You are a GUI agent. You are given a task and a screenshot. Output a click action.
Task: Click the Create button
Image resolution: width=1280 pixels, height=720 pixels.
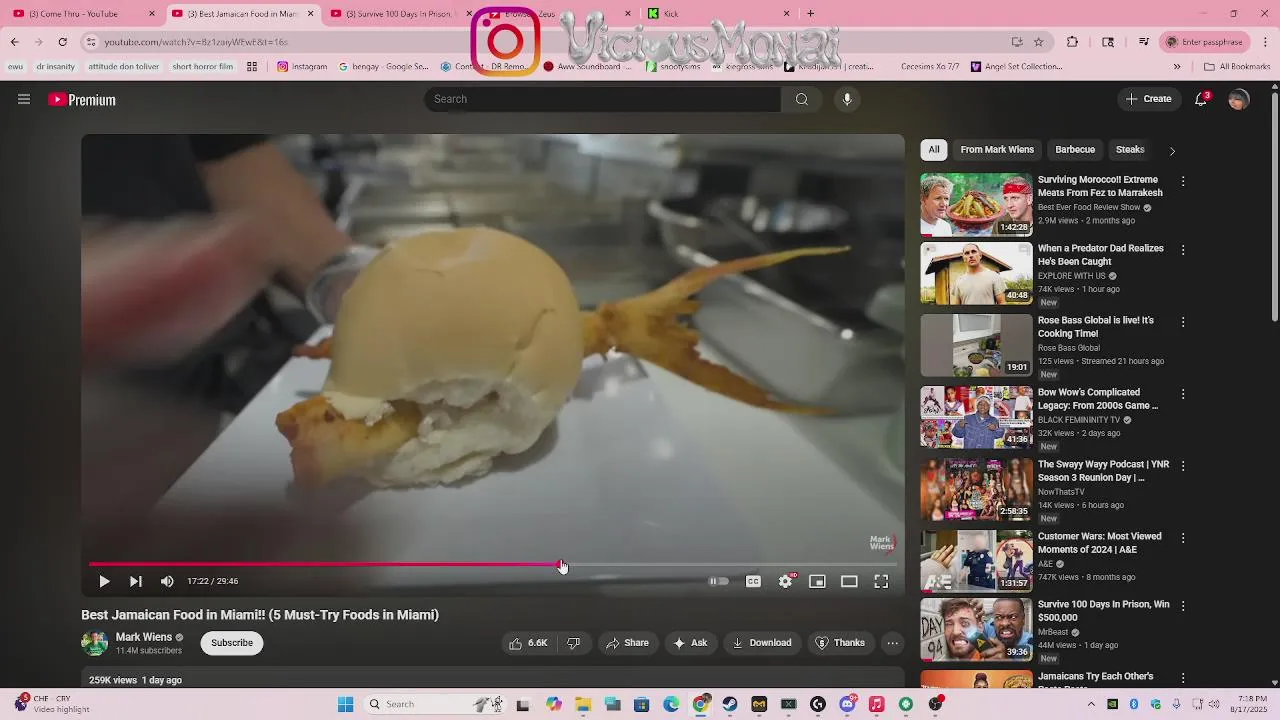click(1148, 99)
